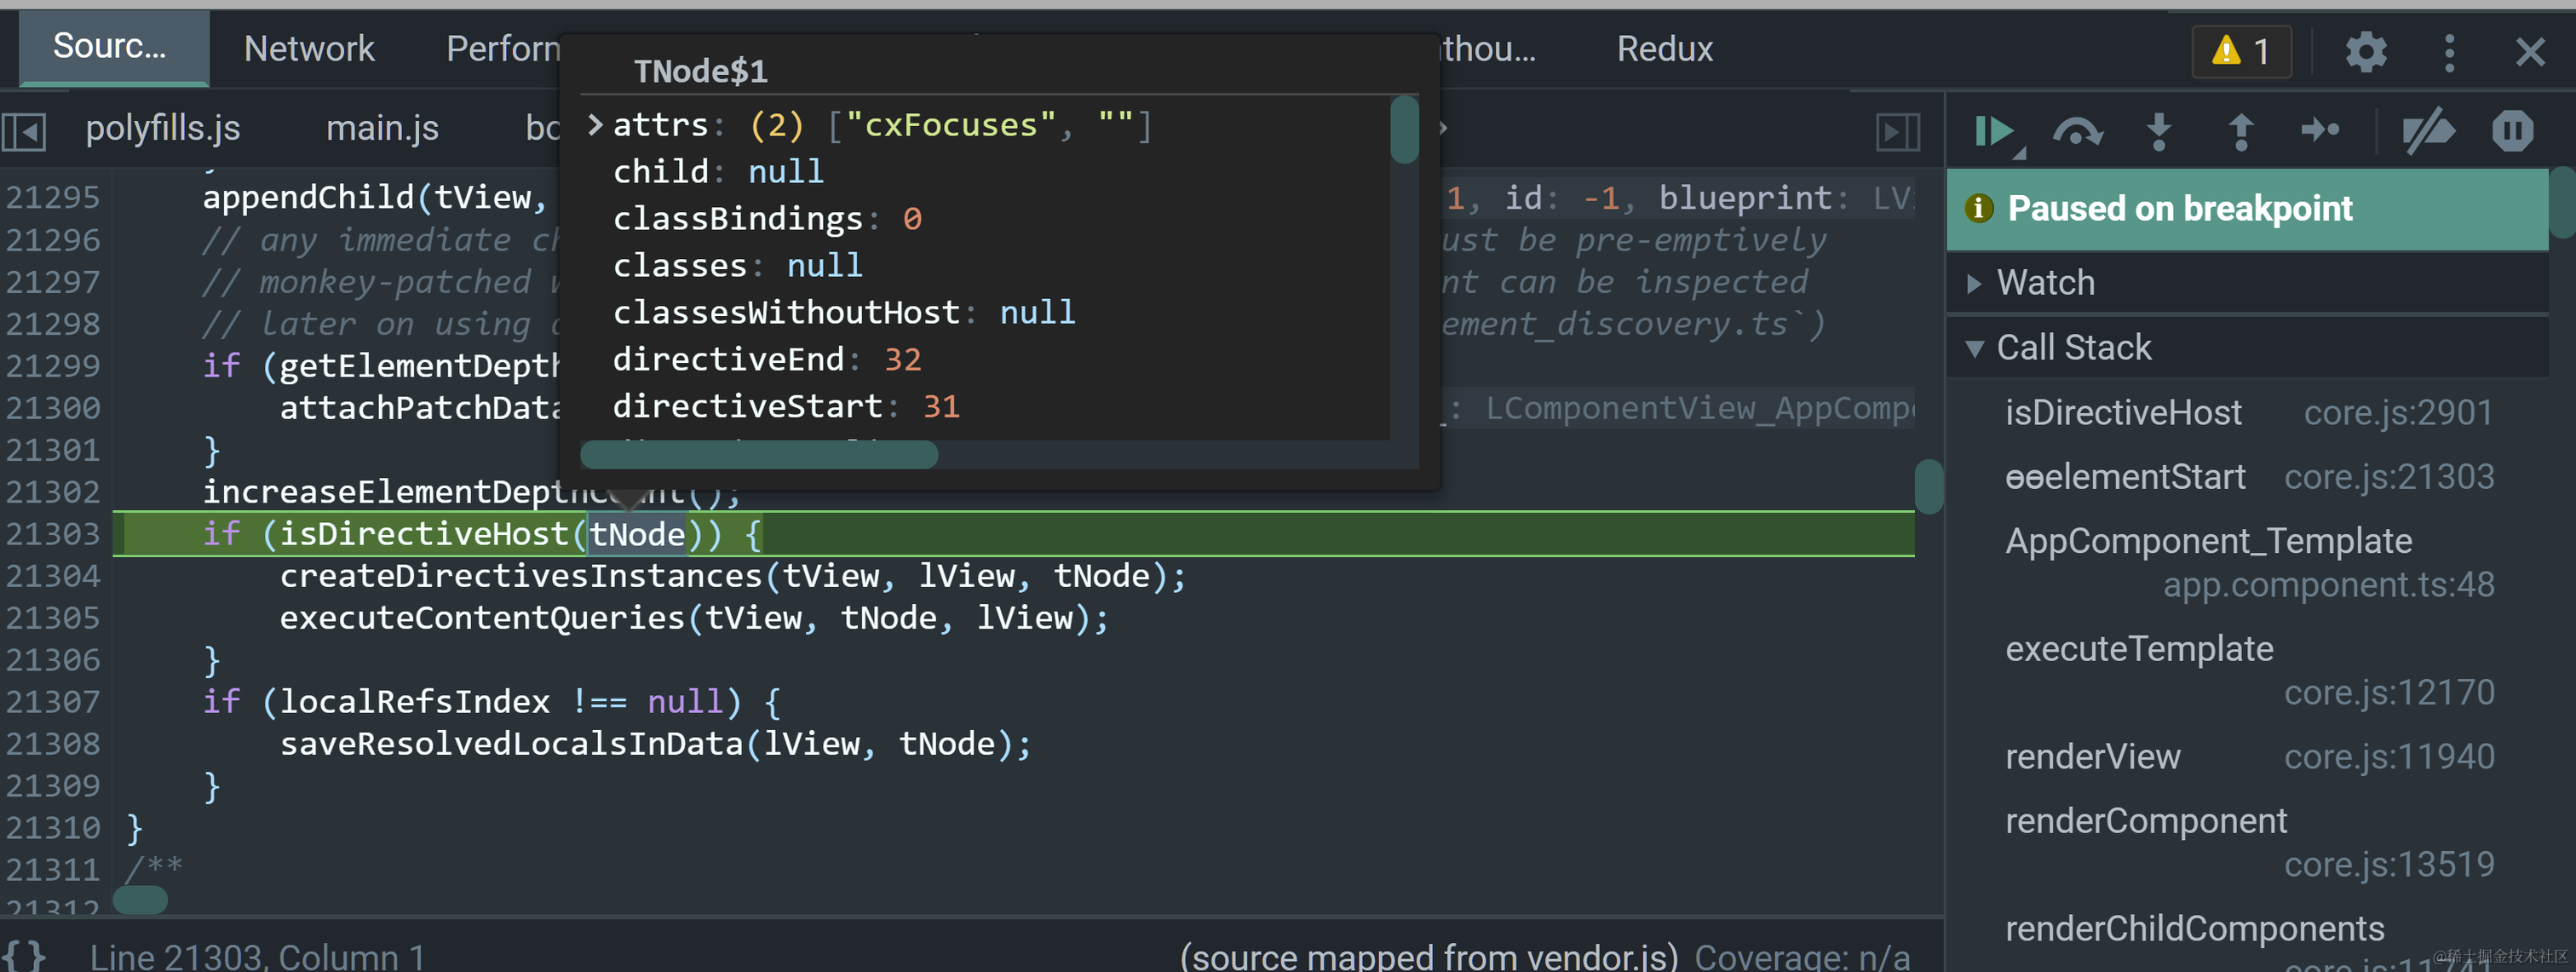Click the Step out of function arrow
The width and height of the screenshot is (2576, 972).
point(2241,131)
